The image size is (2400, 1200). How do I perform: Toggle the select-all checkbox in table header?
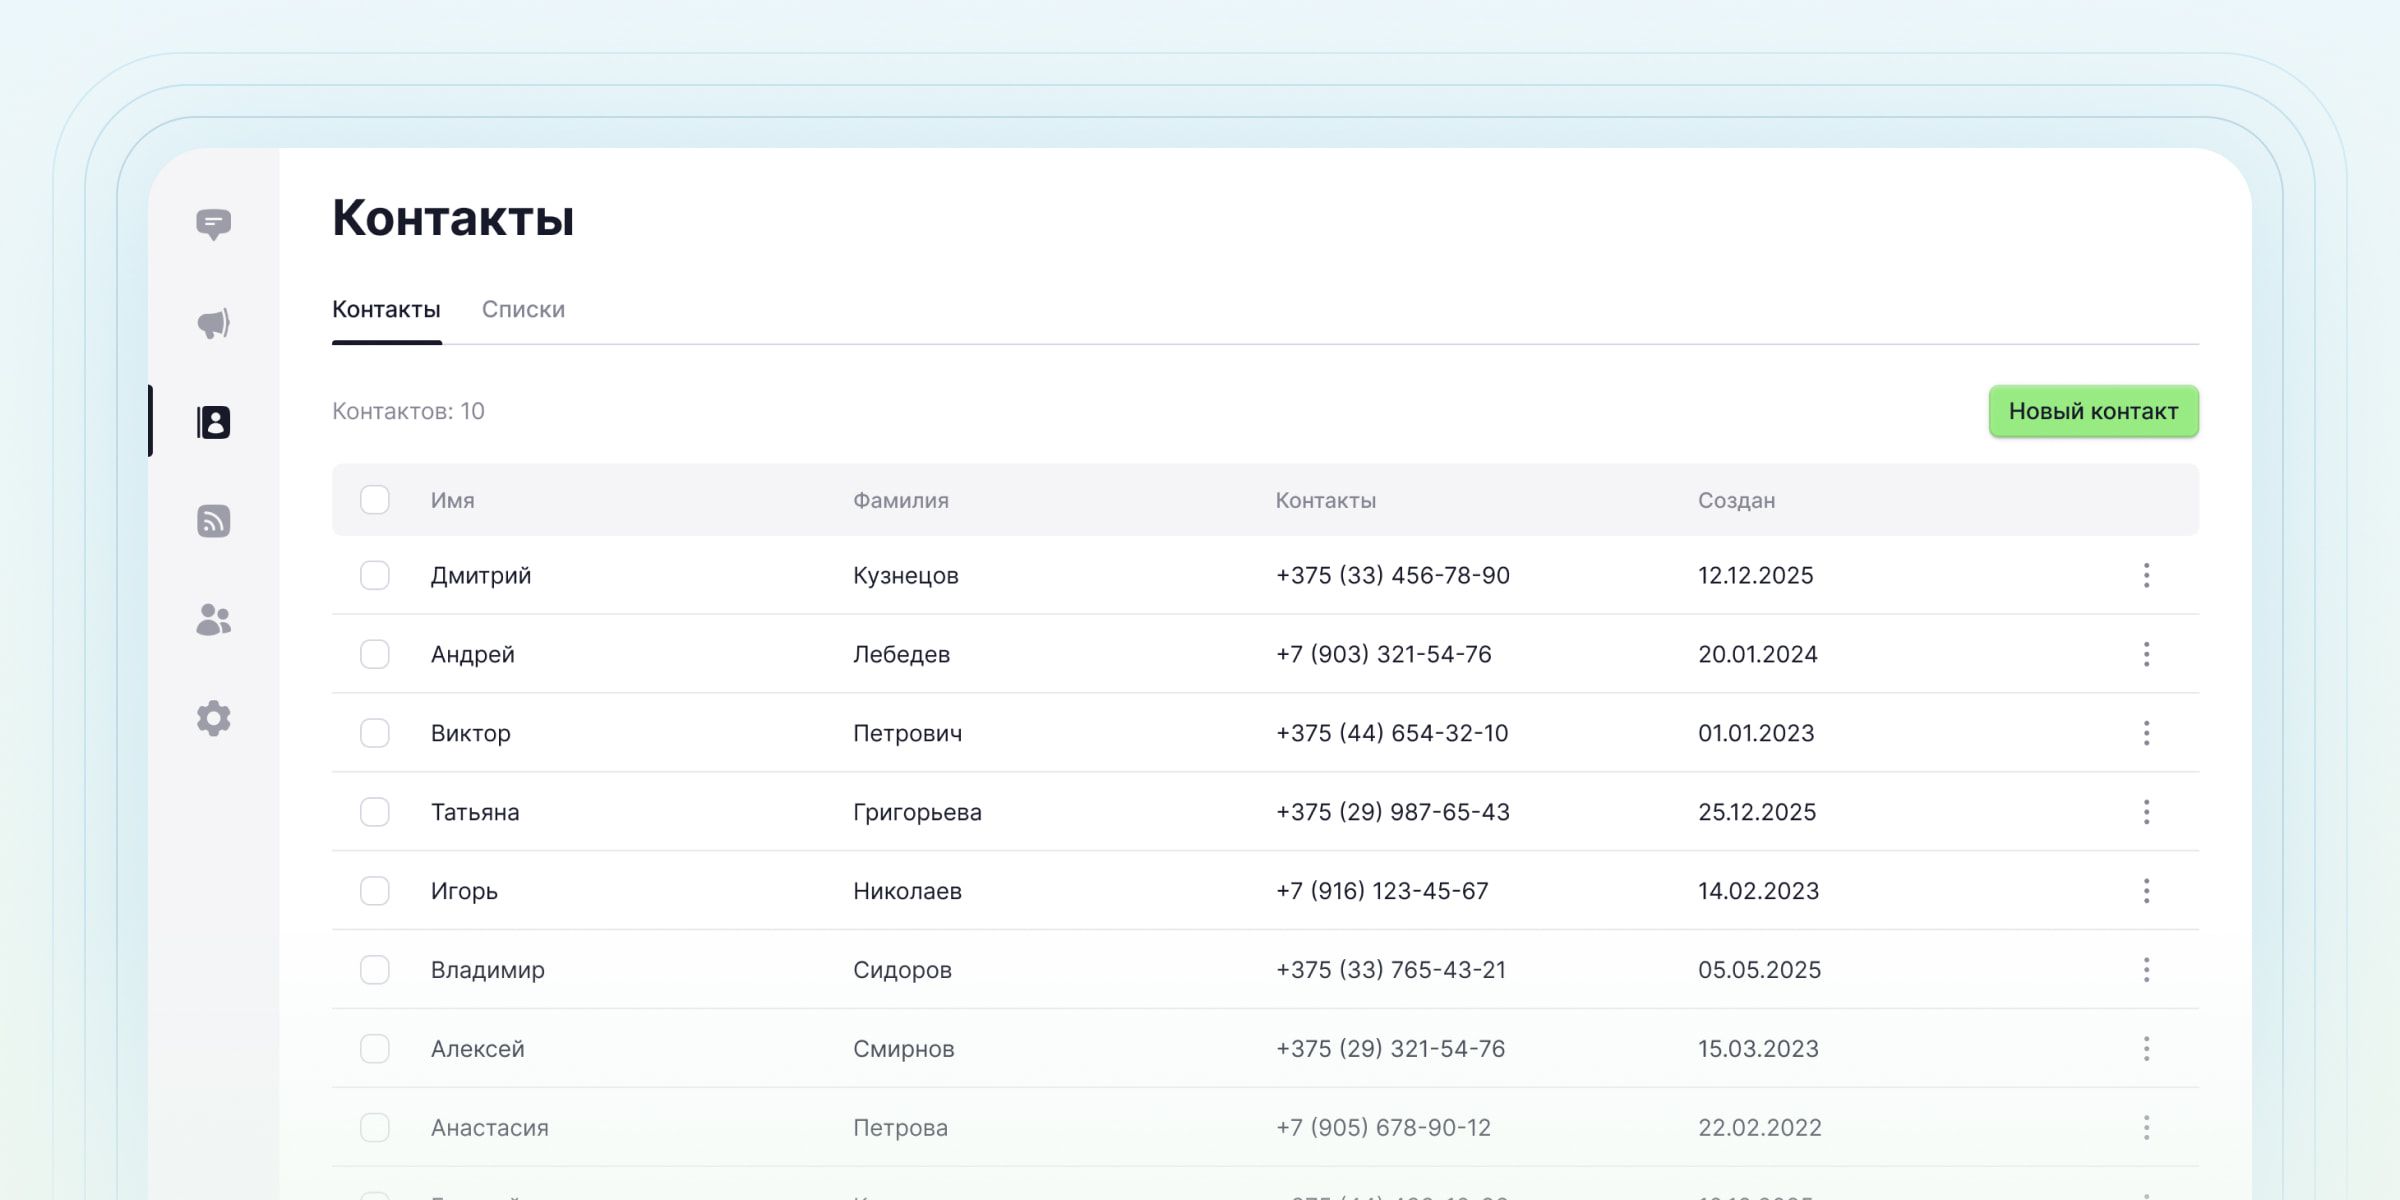pos(375,500)
